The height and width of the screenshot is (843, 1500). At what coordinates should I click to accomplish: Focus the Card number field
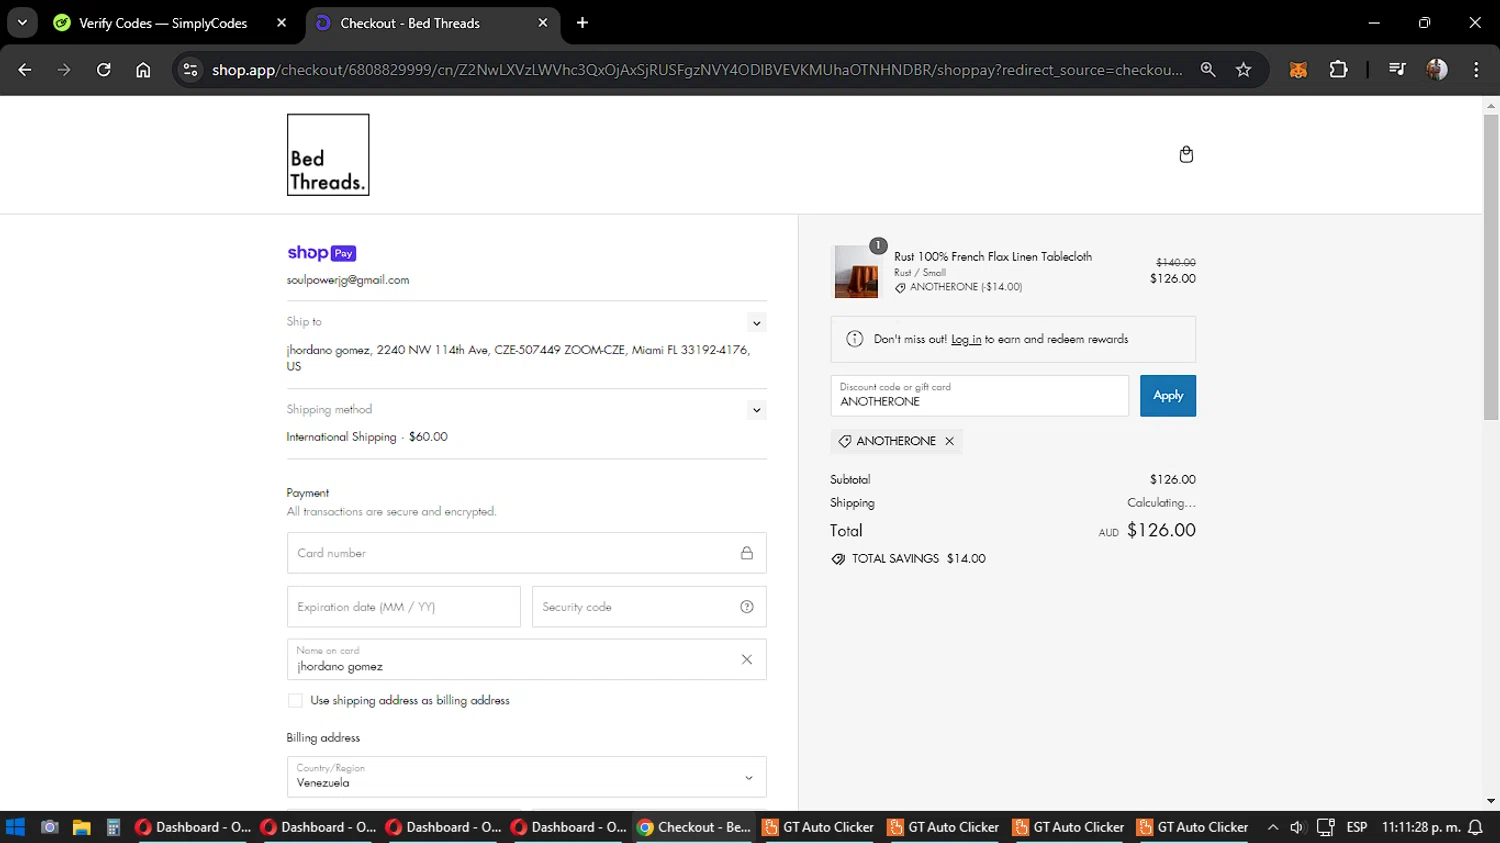coord(527,553)
